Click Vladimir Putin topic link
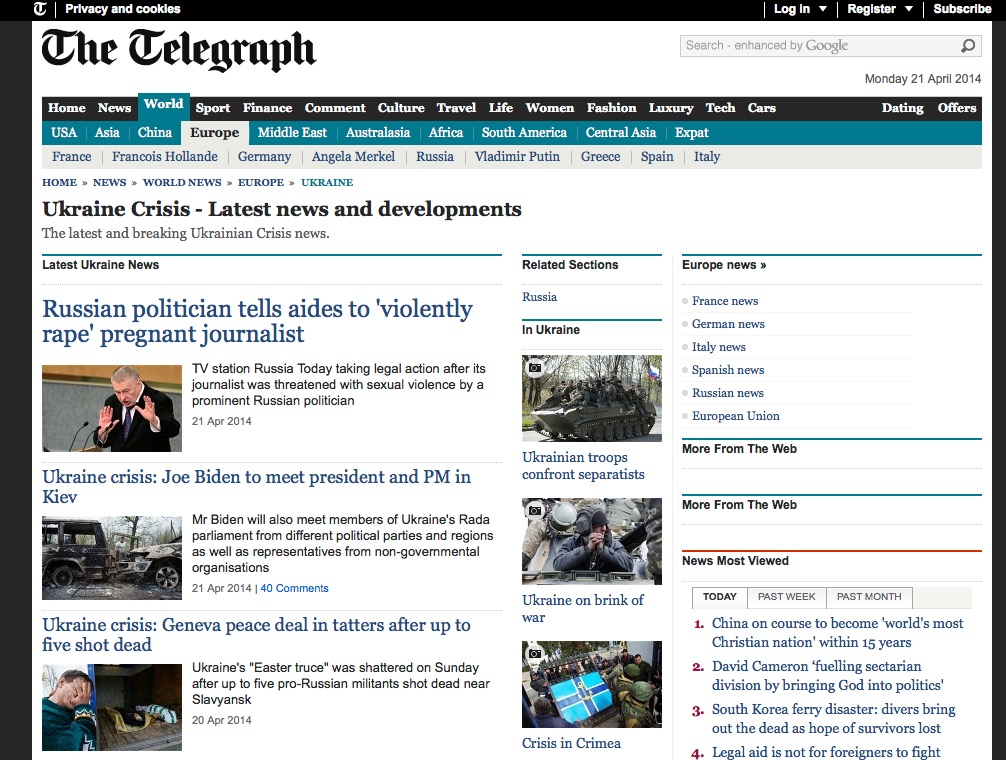Viewport: 1006px width, 760px height. point(517,157)
